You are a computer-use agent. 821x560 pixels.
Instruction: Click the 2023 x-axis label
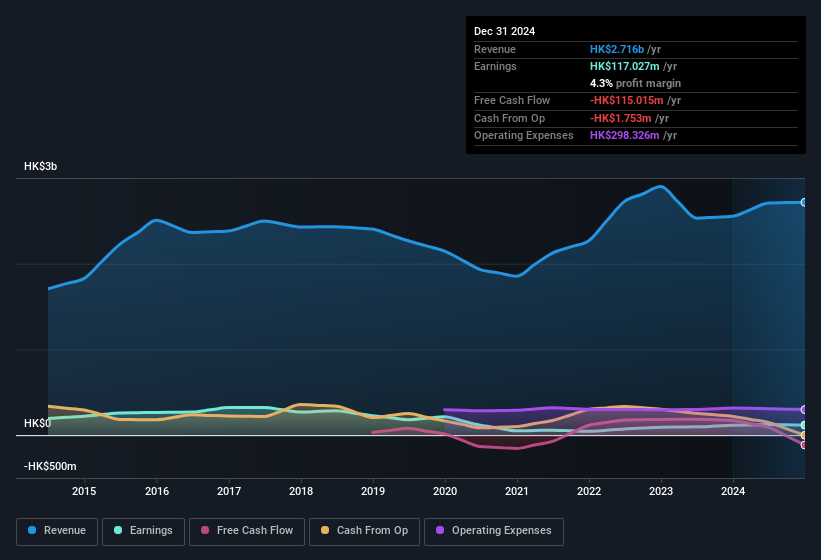[661, 491]
